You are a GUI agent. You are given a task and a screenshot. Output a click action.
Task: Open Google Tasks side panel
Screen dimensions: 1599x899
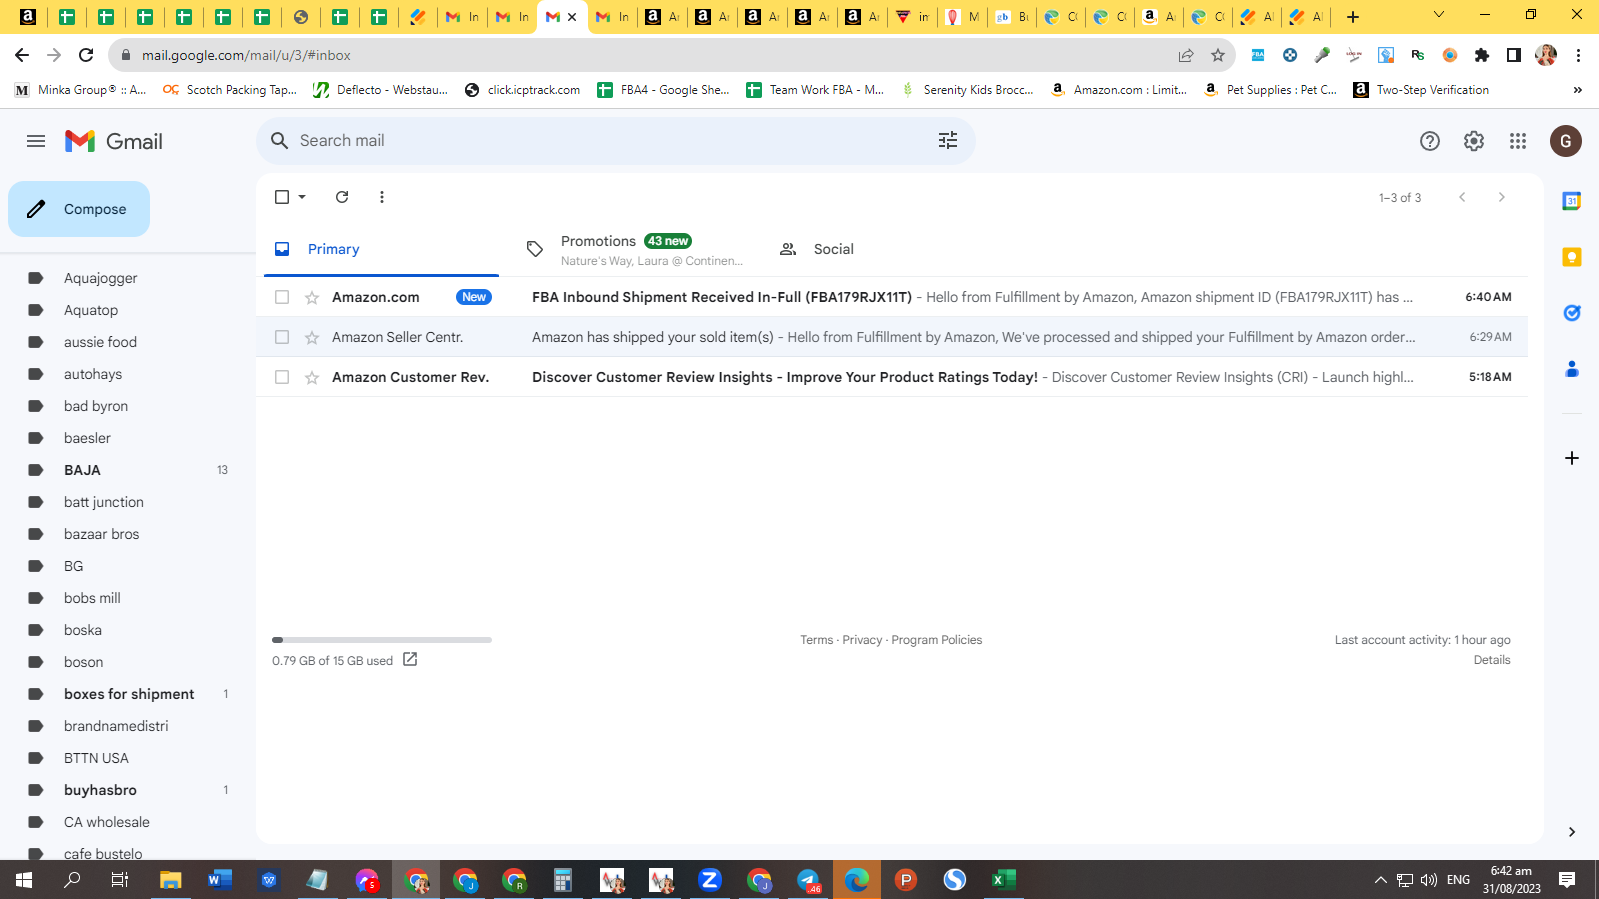click(1572, 313)
